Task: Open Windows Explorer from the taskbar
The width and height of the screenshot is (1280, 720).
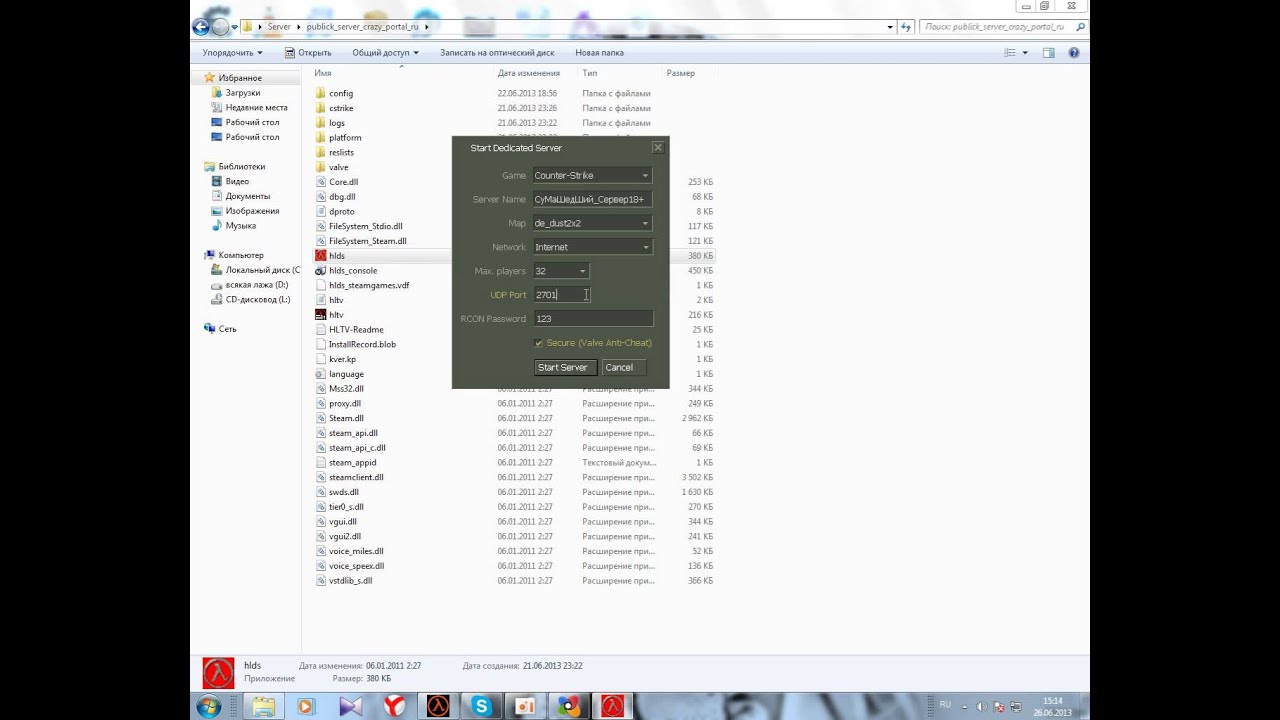Action: pos(263,706)
